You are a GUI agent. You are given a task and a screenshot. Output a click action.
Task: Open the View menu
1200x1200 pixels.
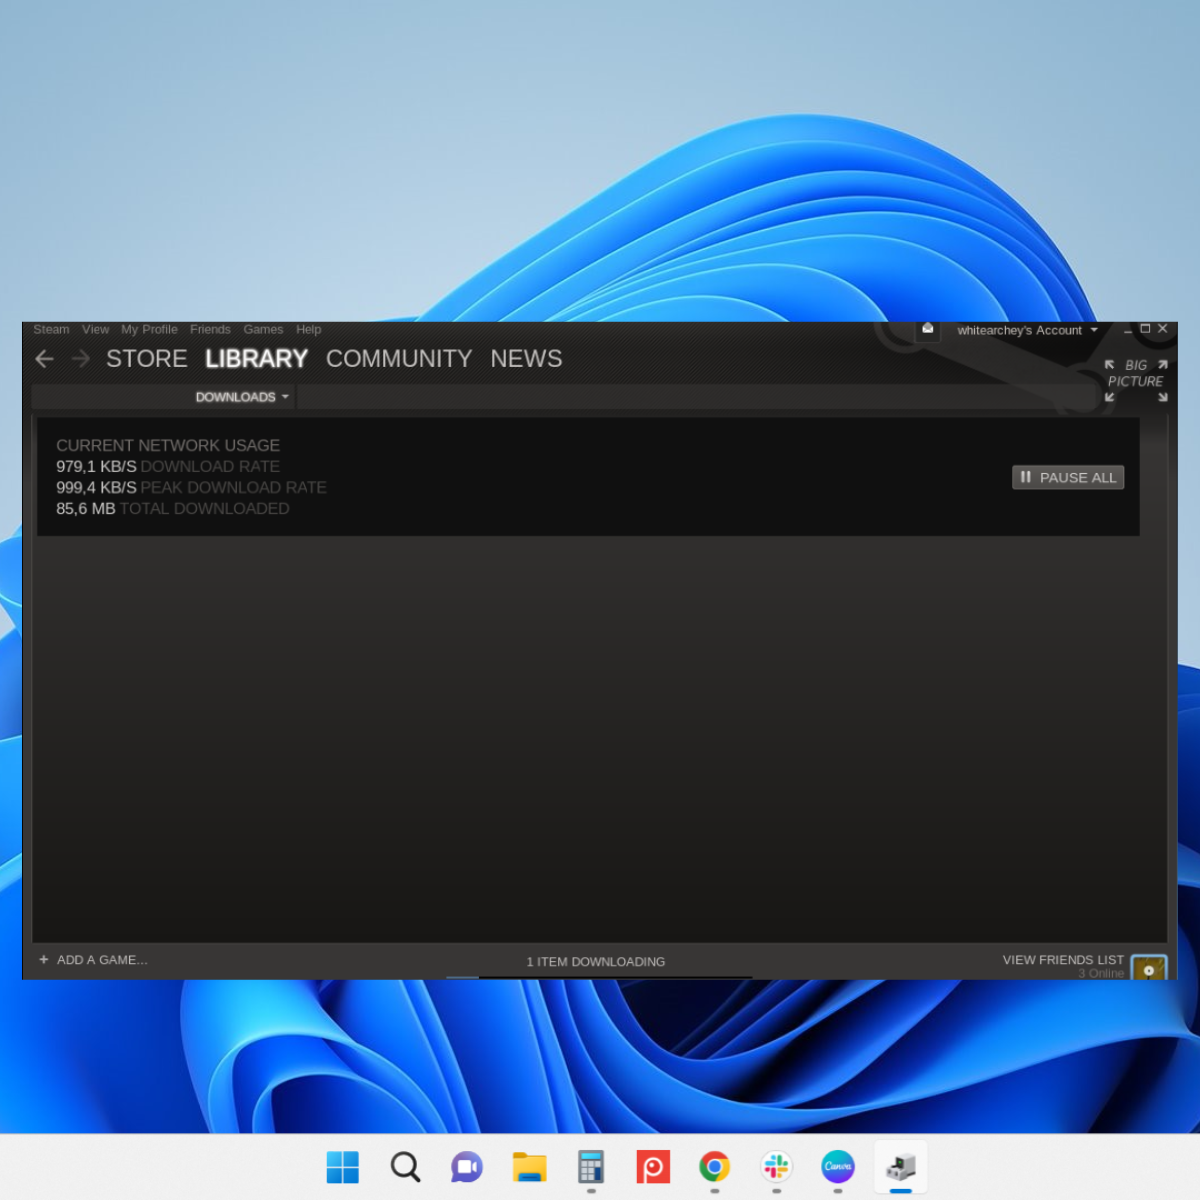(96, 329)
